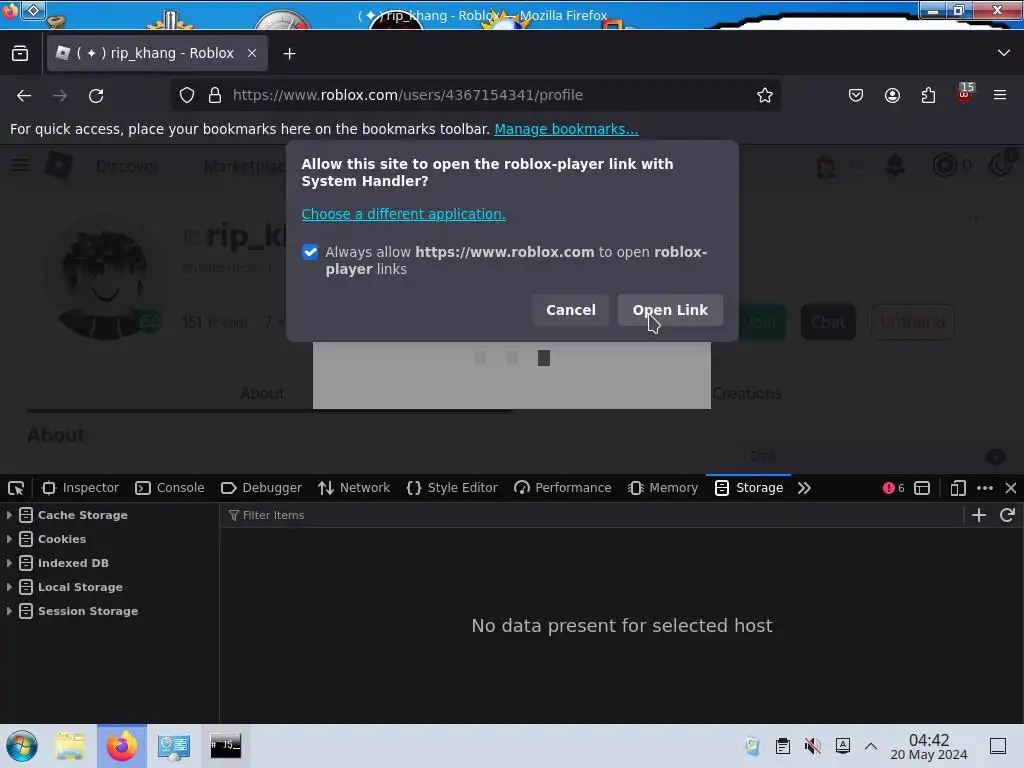Unmute the taskbar volume icon
Image resolution: width=1024 pixels, height=768 pixels.
[x=813, y=746]
